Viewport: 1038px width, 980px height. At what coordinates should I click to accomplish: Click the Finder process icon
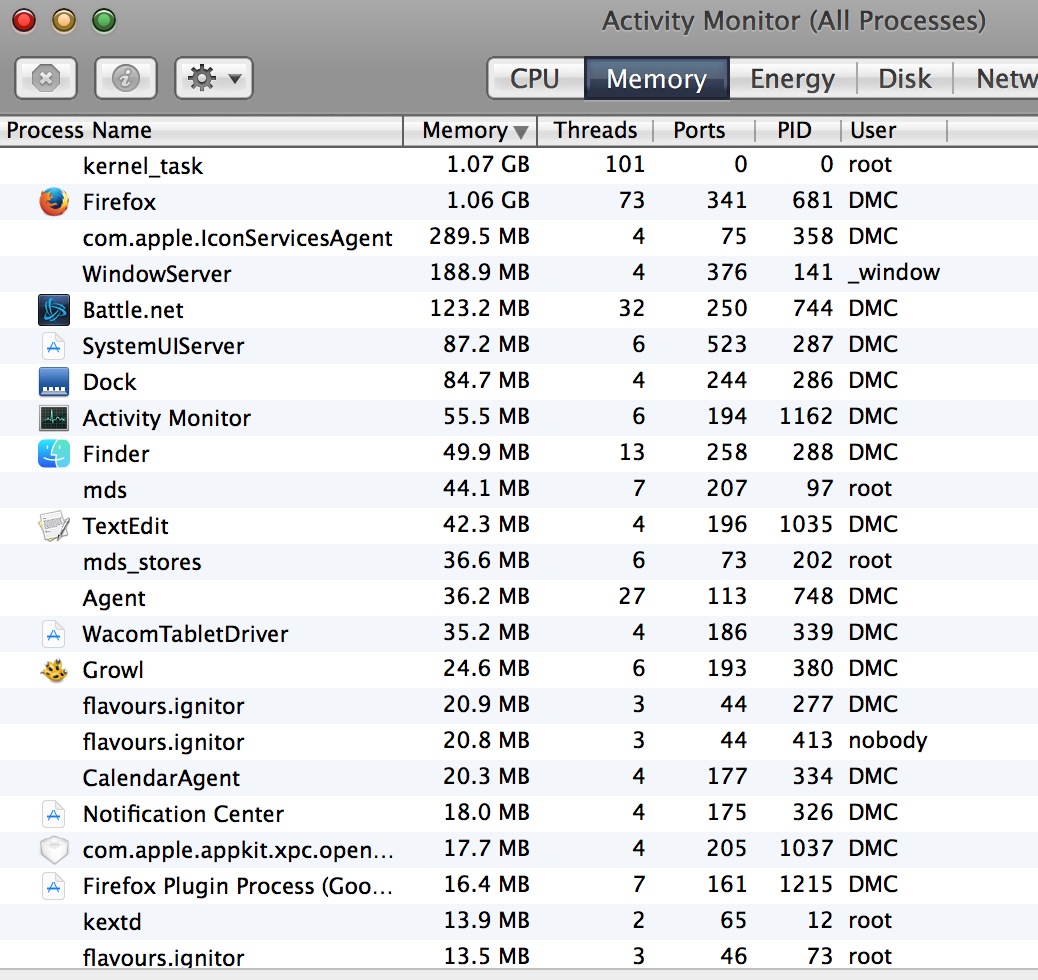coord(53,454)
